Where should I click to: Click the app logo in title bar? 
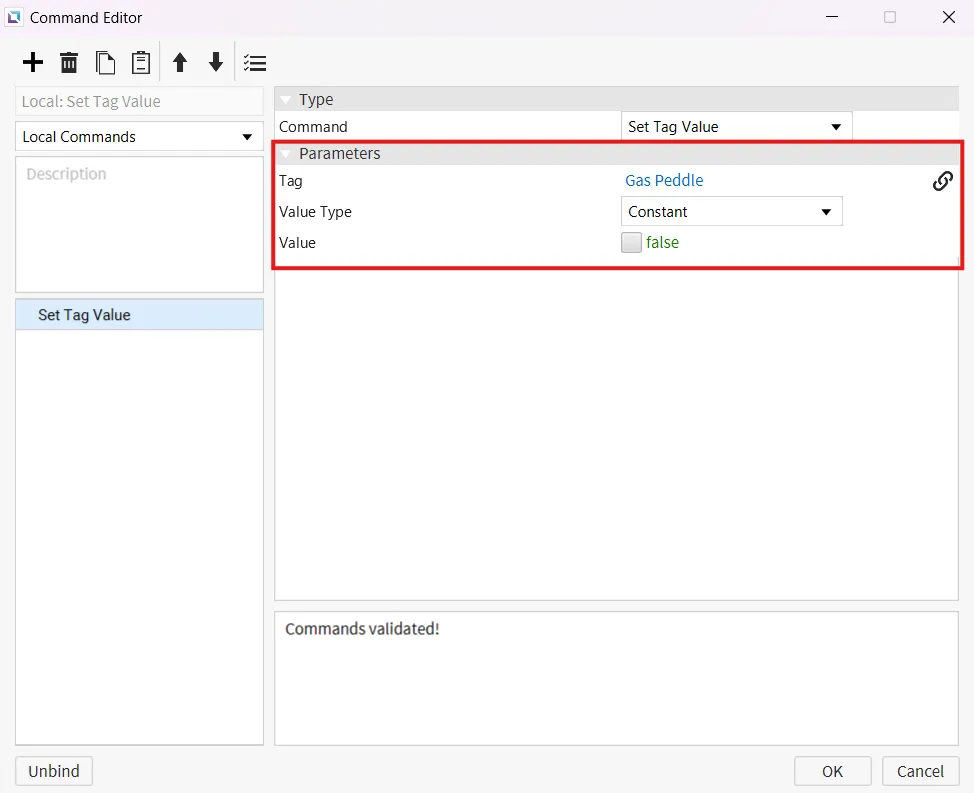[14, 17]
